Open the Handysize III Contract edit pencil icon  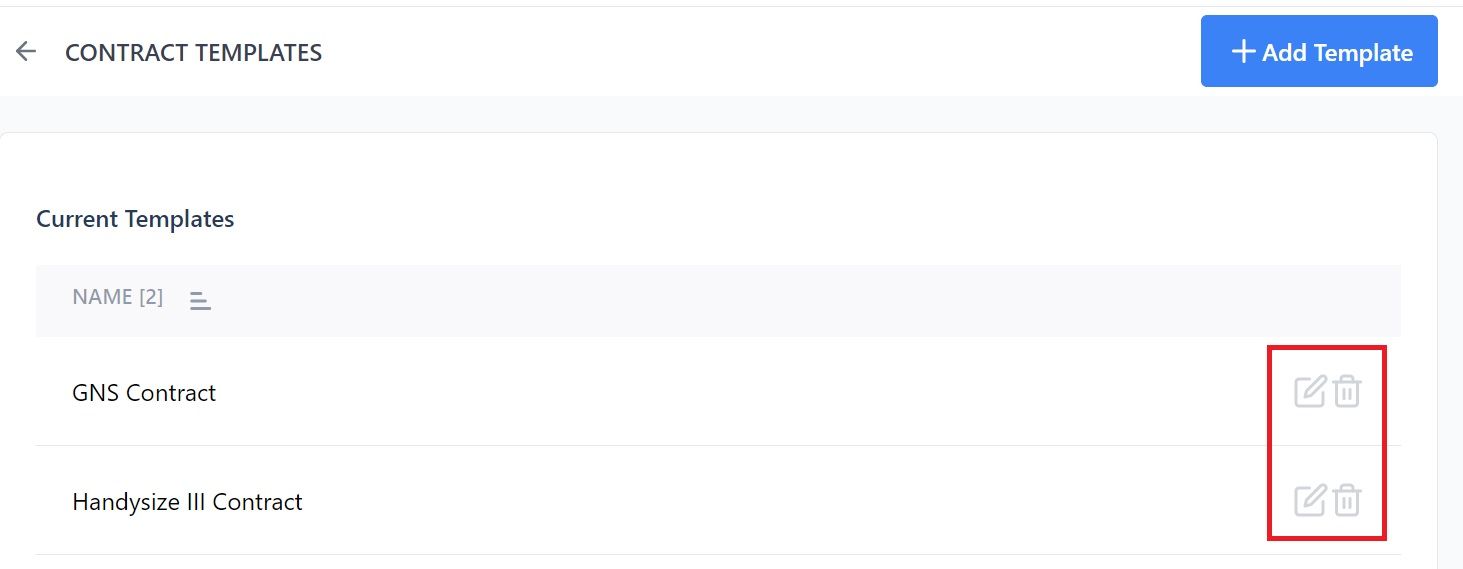(1310, 499)
